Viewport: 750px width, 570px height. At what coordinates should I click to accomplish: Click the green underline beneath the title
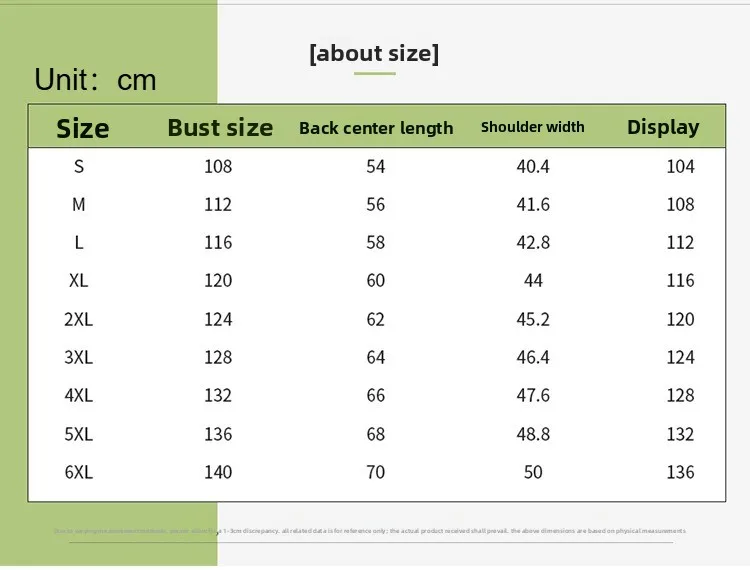375,73
